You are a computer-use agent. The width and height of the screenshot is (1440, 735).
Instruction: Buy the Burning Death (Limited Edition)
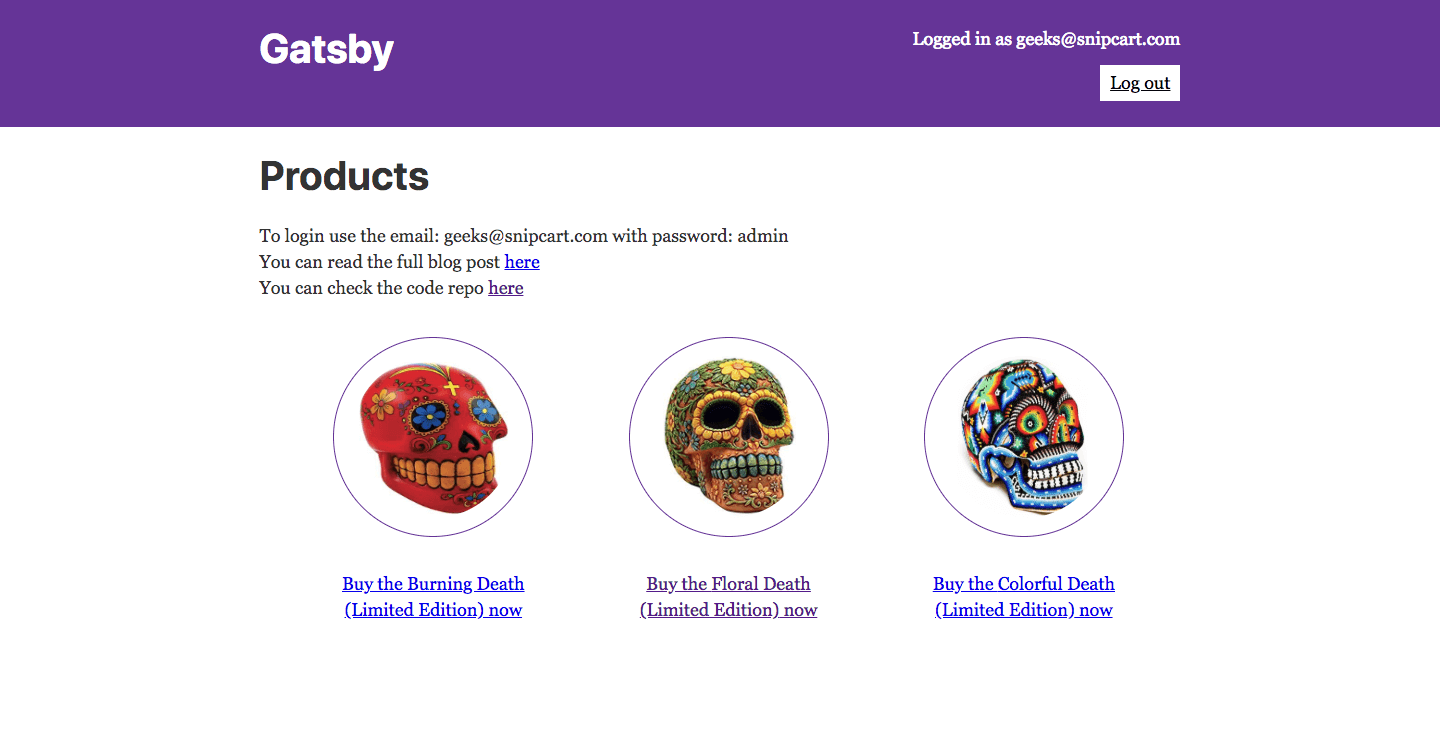[x=433, y=597]
